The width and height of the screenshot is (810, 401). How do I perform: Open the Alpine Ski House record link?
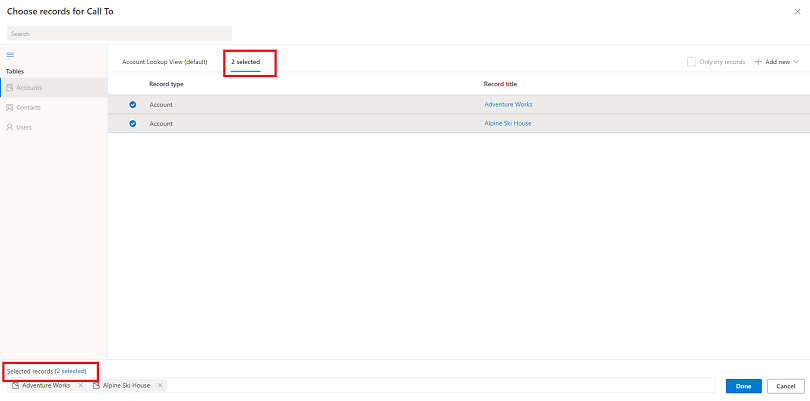coord(508,124)
